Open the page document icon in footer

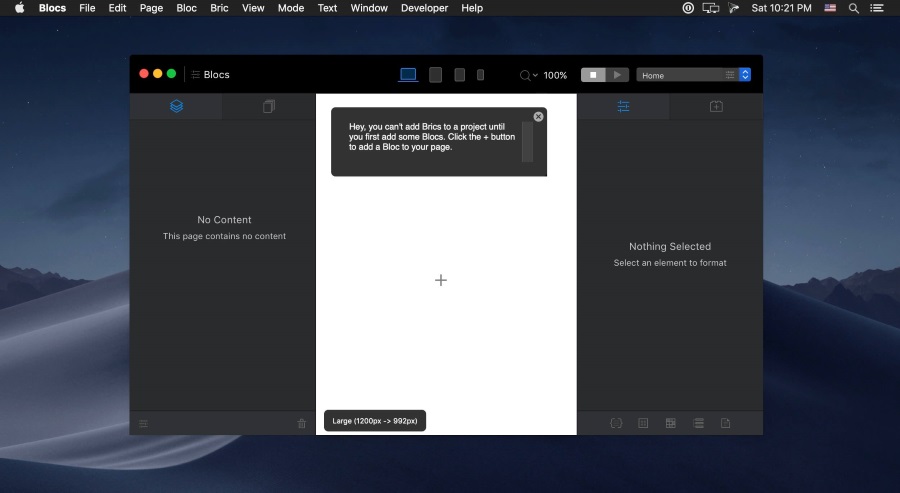click(726, 423)
